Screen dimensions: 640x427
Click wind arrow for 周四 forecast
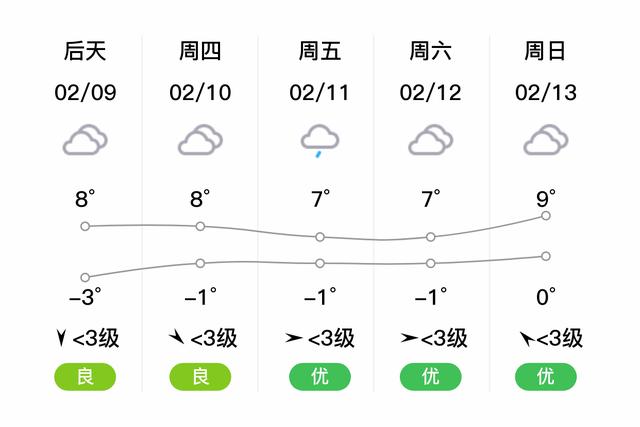tap(177, 337)
